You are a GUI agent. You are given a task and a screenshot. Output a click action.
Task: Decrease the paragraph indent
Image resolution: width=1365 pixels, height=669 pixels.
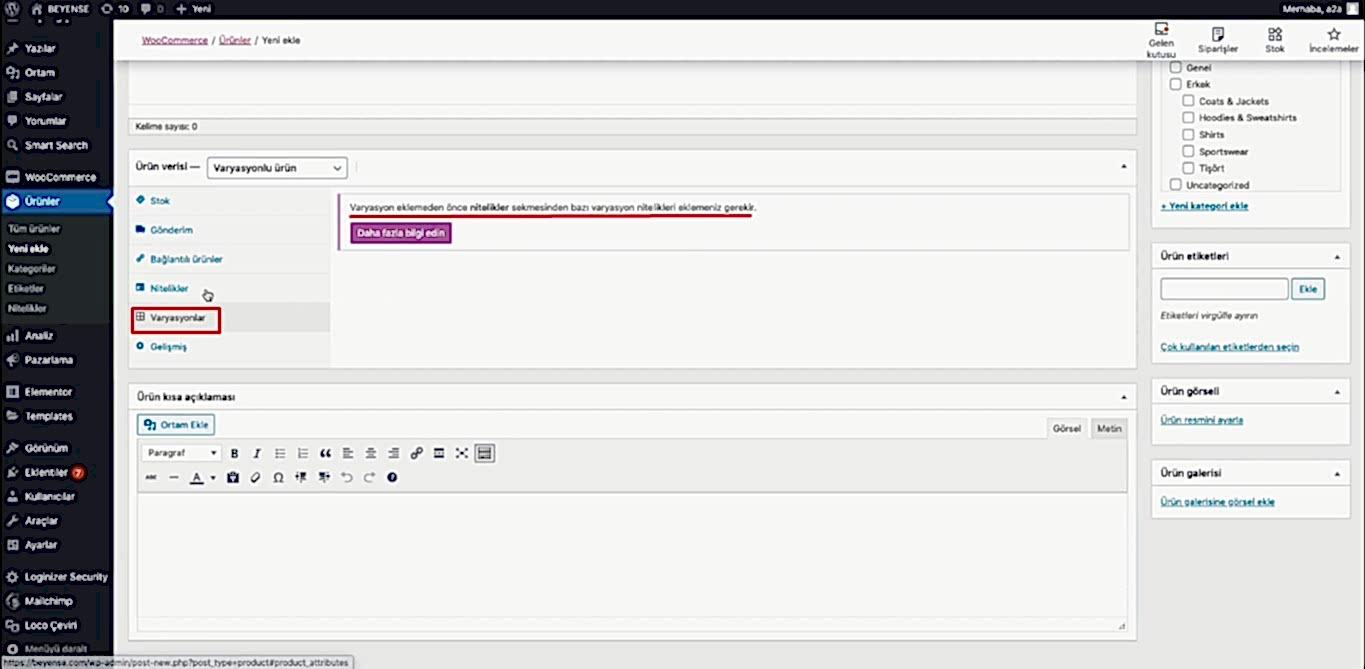(x=301, y=478)
